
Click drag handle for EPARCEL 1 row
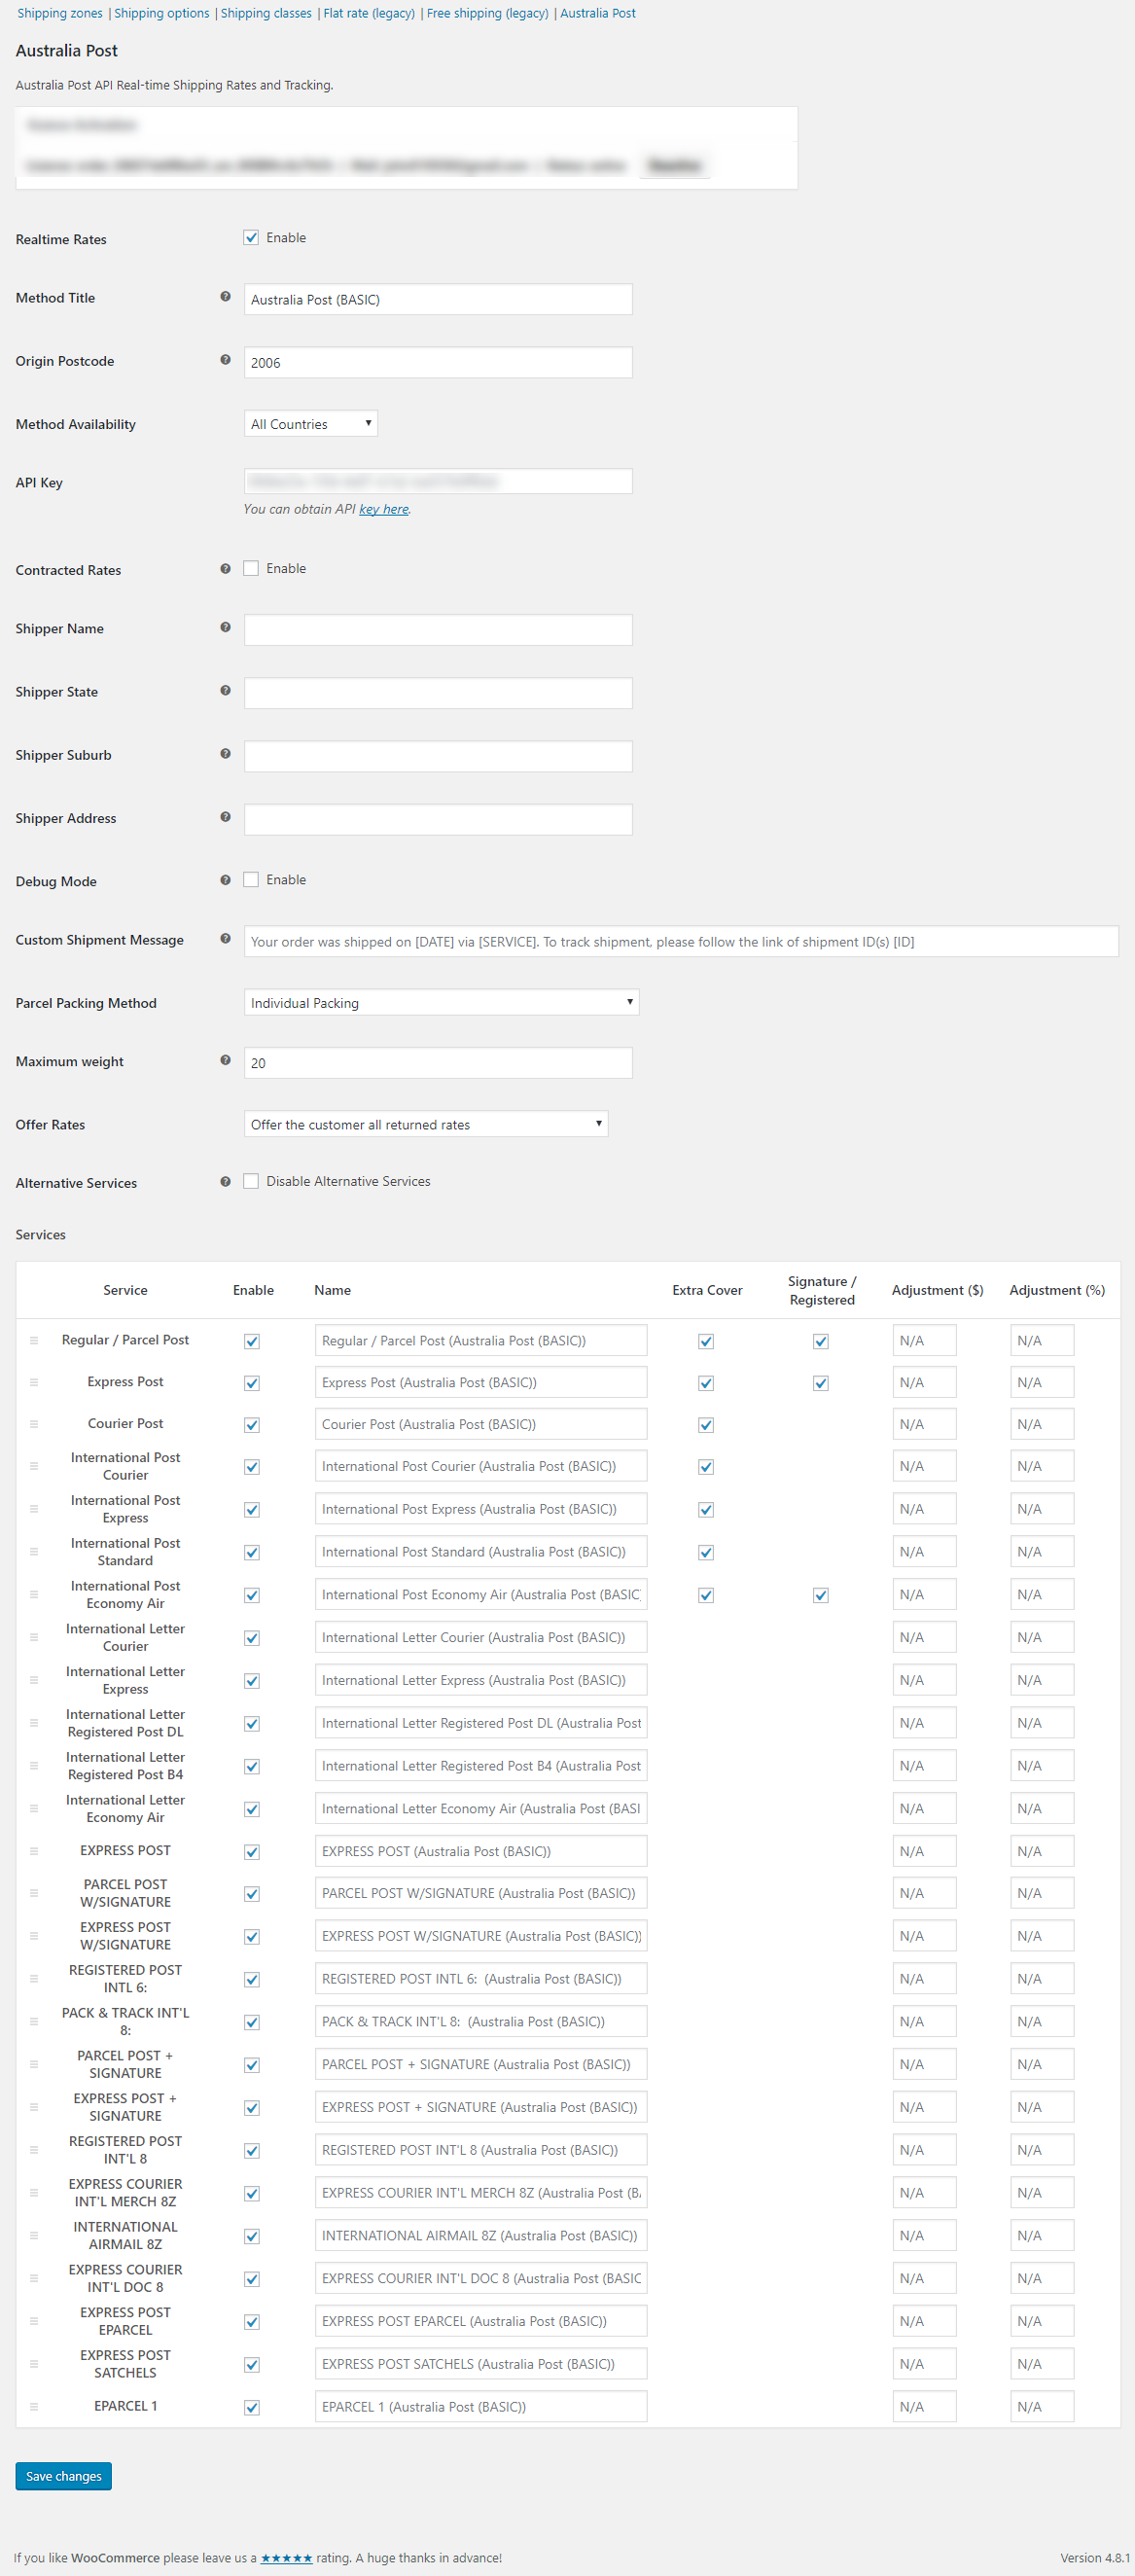tap(34, 2407)
